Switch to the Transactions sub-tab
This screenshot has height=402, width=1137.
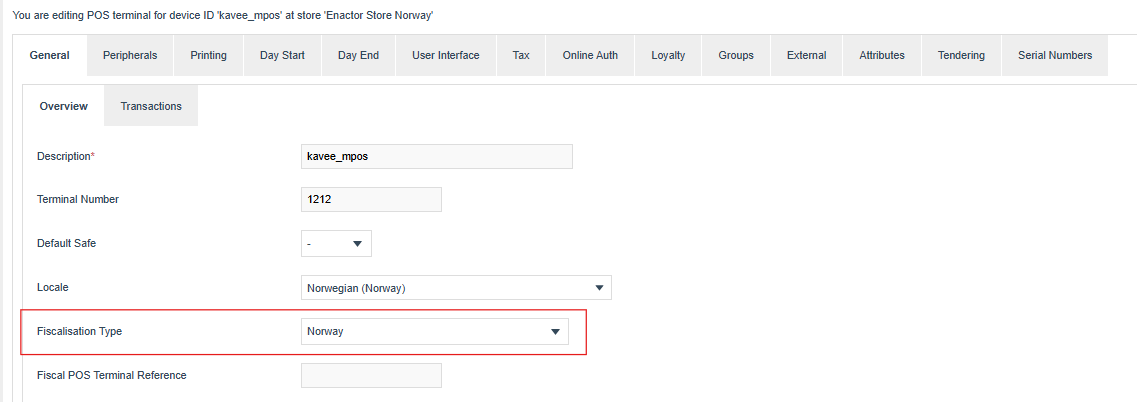151,106
